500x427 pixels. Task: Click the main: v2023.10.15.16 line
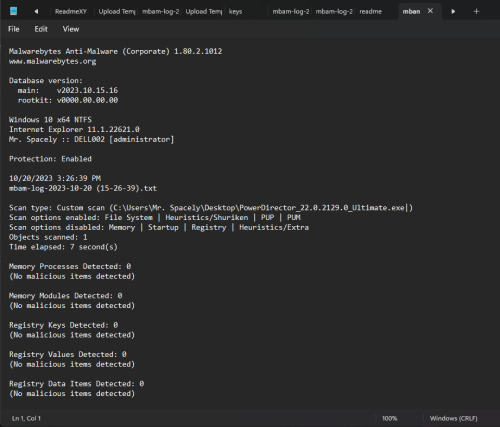click(68, 90)
